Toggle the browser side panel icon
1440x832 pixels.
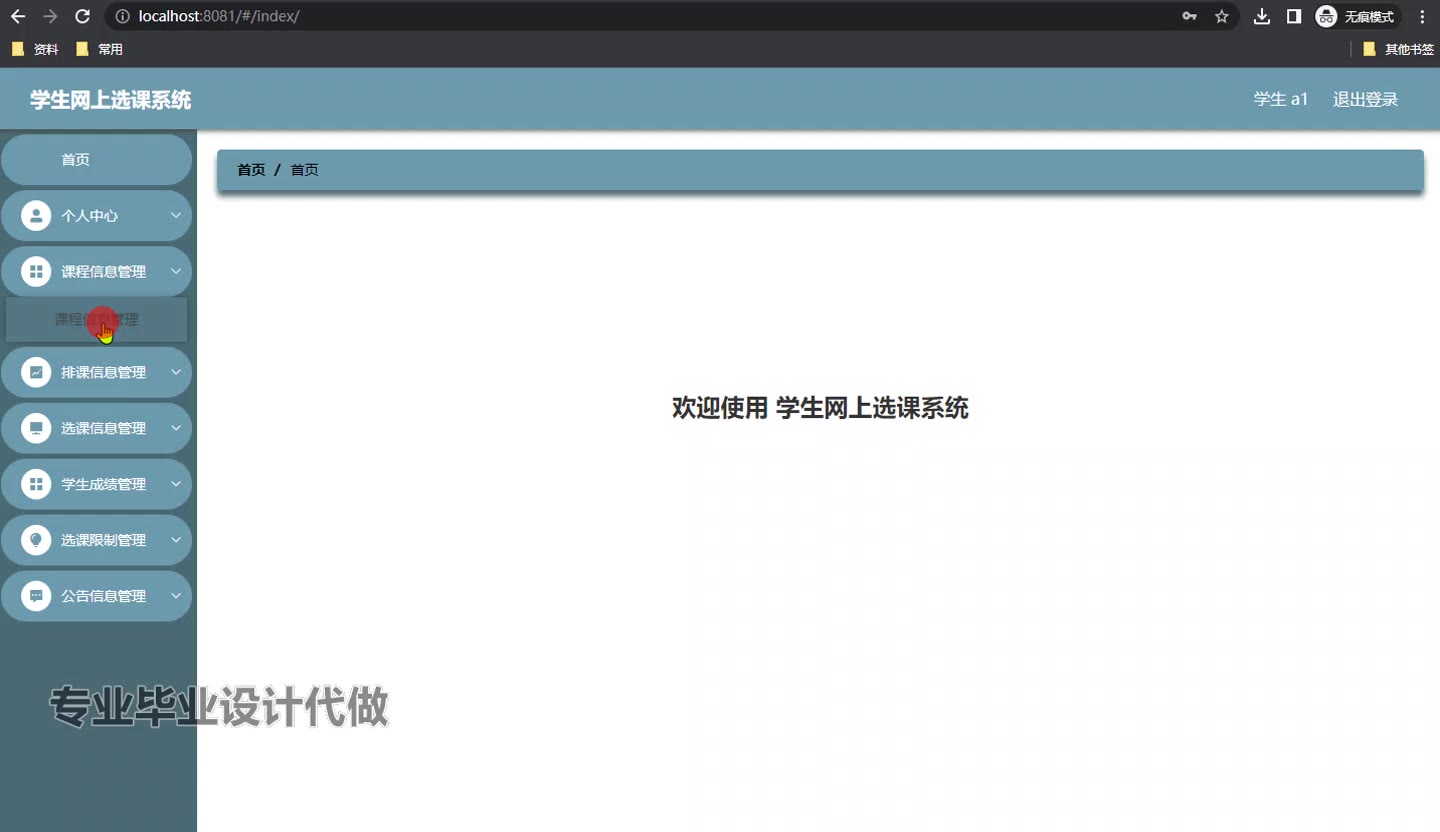pyautogui.click(x=1294, y=16)
